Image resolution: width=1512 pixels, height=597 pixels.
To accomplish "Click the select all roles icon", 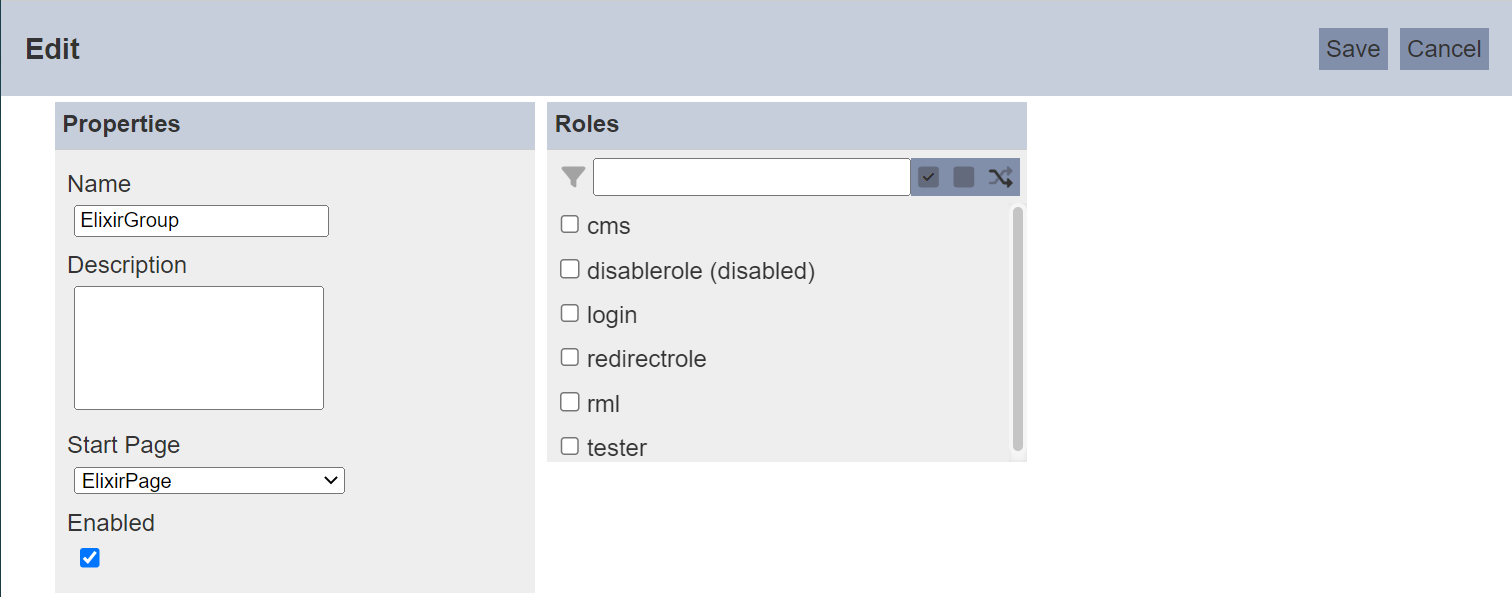I will [929, 177].
